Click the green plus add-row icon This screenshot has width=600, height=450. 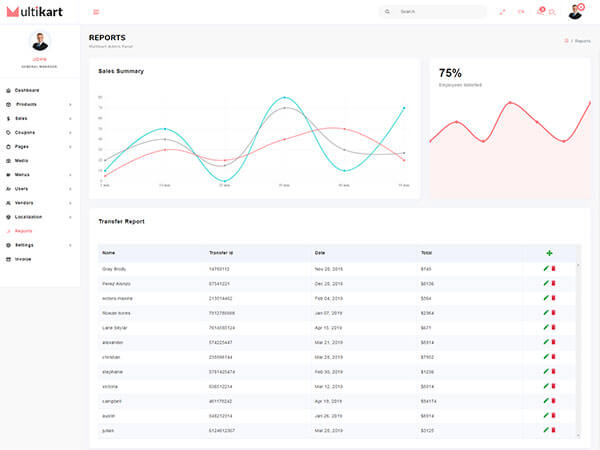click(549, 253)
